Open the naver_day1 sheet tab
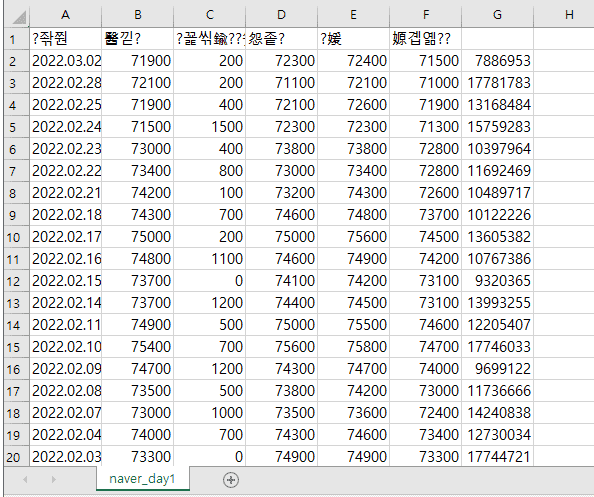 pyautogui.click(x=142, y=479)
